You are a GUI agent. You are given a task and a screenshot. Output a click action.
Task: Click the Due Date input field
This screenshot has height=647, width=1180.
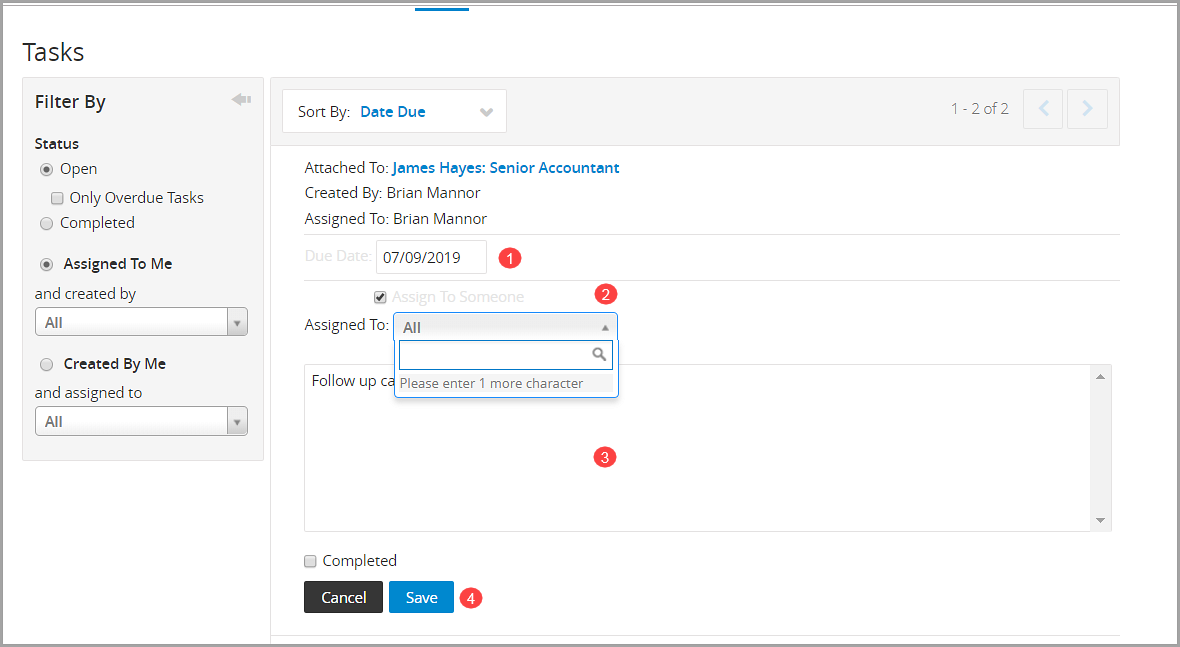coord(431,257)
